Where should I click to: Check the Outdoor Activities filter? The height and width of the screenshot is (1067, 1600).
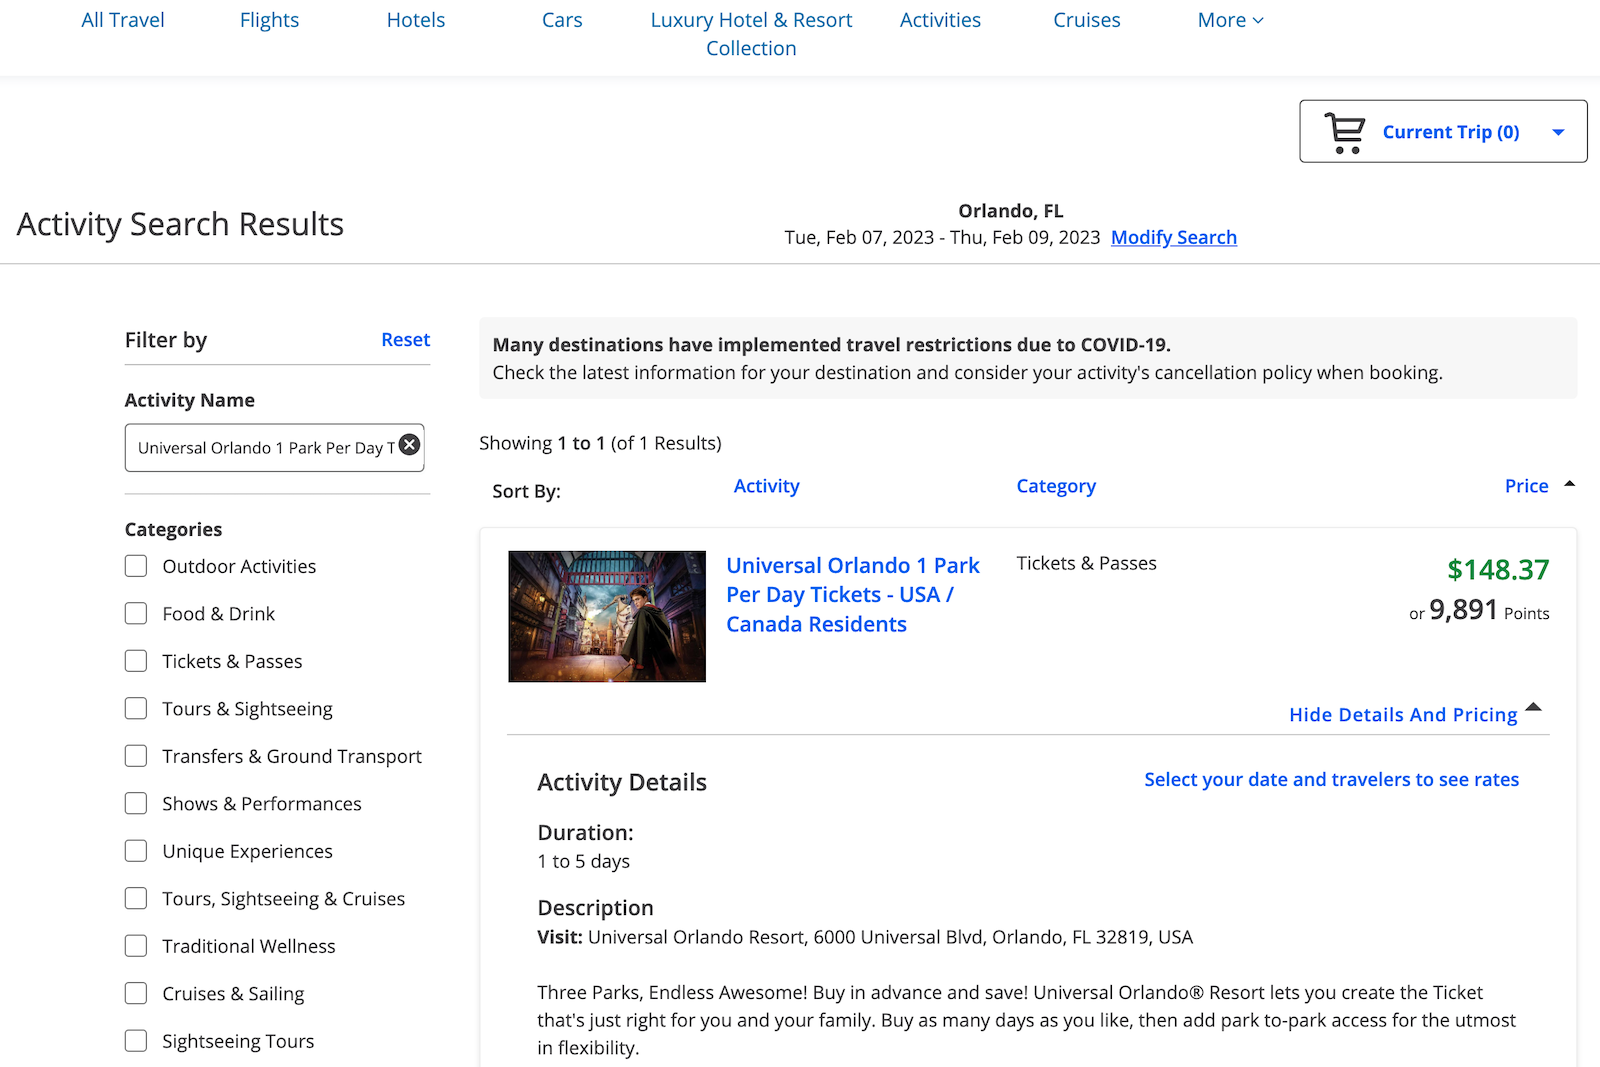[136, 565]
